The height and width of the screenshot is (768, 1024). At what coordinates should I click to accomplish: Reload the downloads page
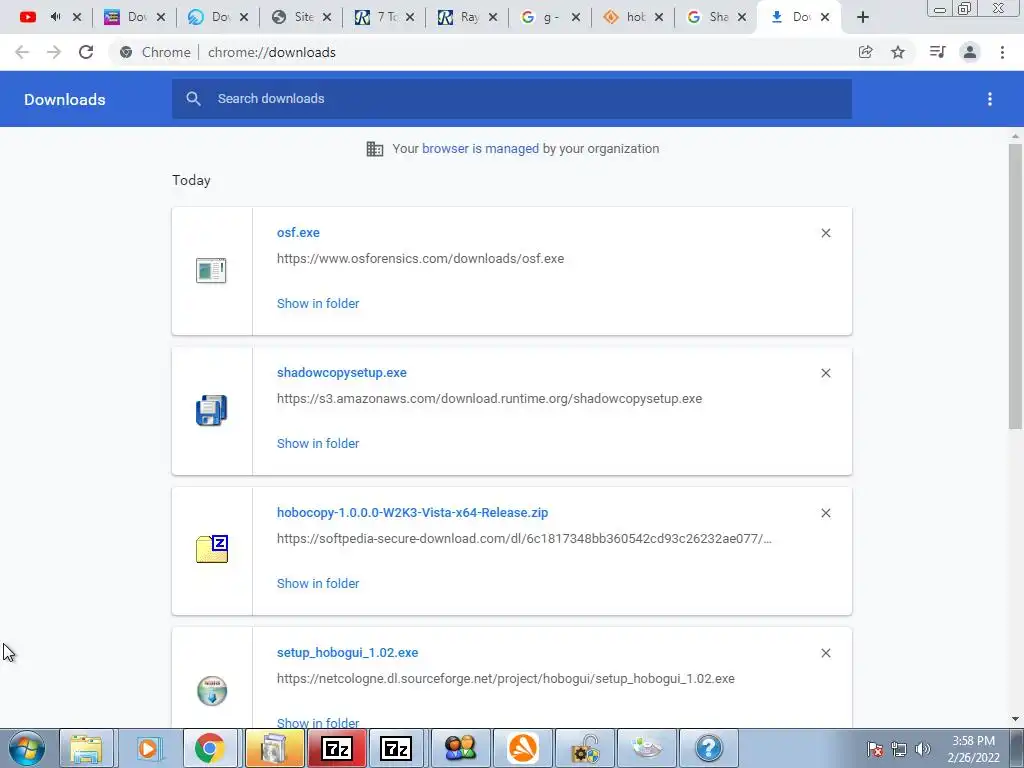(86, 52)
